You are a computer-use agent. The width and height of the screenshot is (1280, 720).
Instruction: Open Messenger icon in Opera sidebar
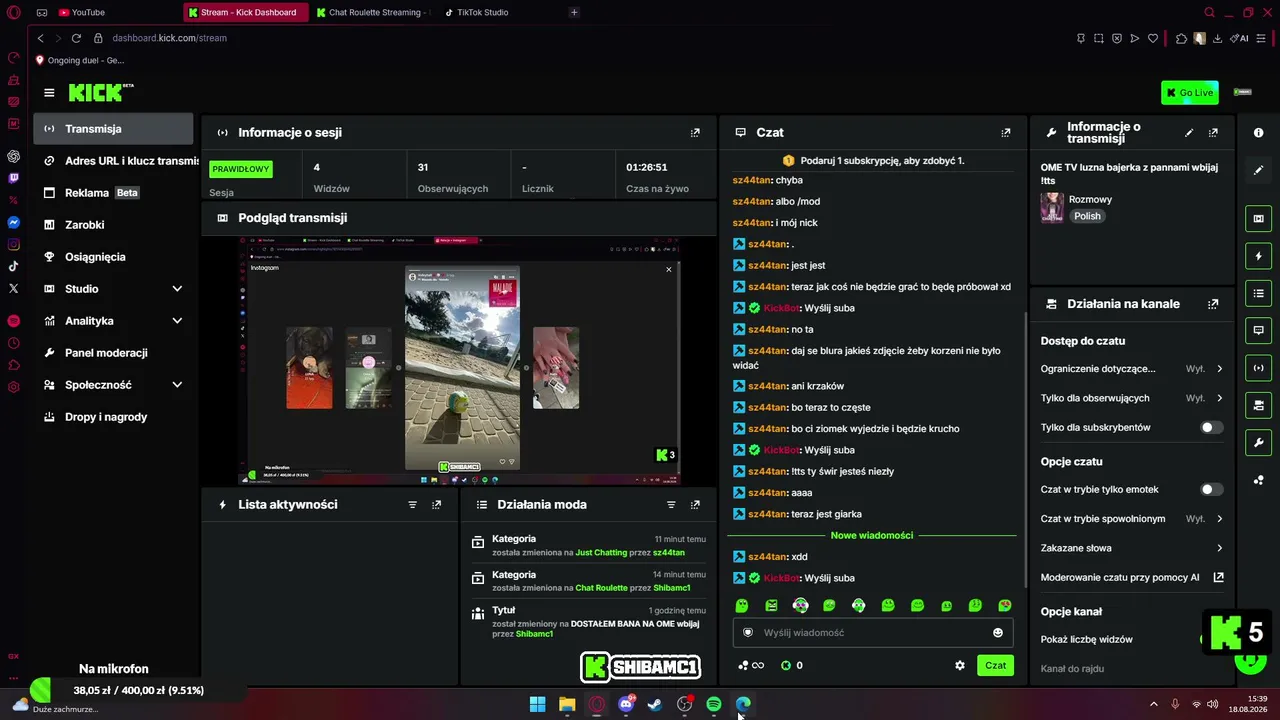pos(14,222)
